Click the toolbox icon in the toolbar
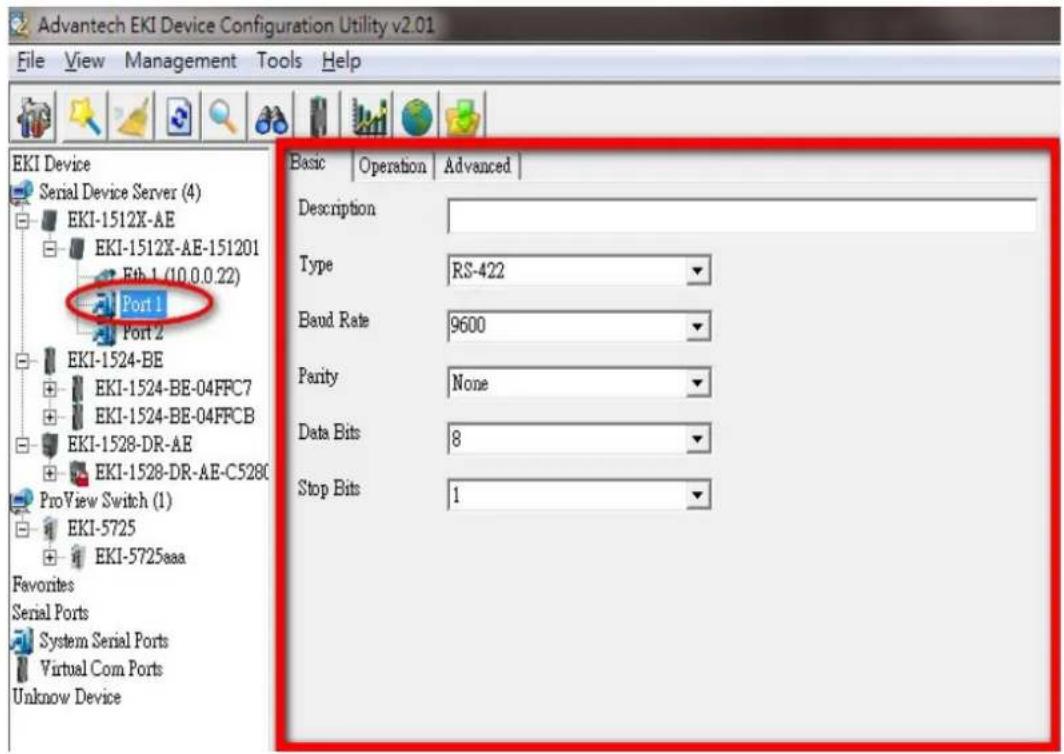Image resolution: width=1064 pixels, height=754 pixels. pos(34,117)
